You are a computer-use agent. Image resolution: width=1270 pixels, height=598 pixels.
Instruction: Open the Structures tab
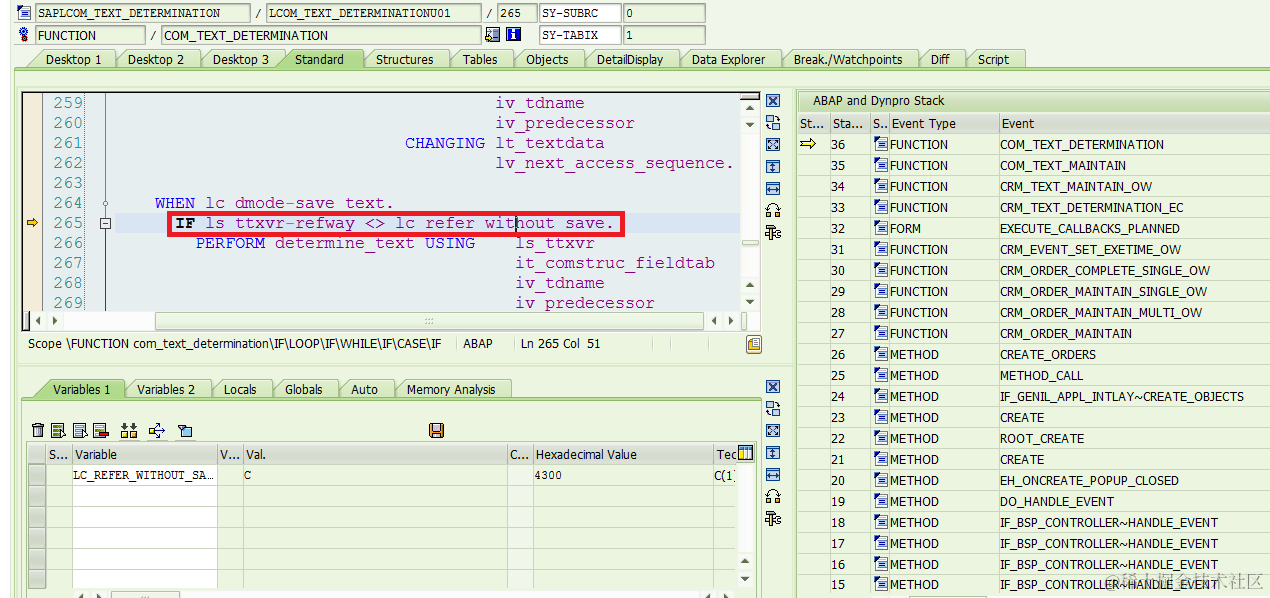[405, 59]
